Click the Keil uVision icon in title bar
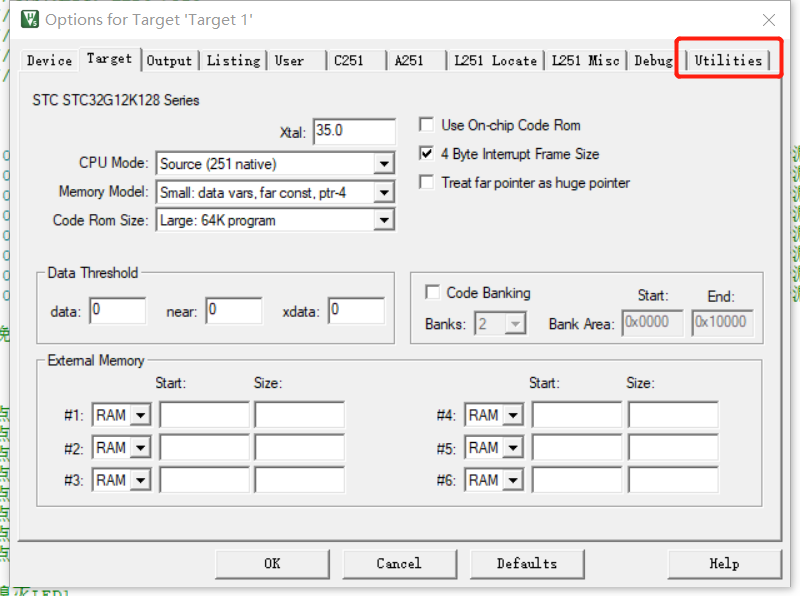Screen dimensions: 800x596 (30, 19)
